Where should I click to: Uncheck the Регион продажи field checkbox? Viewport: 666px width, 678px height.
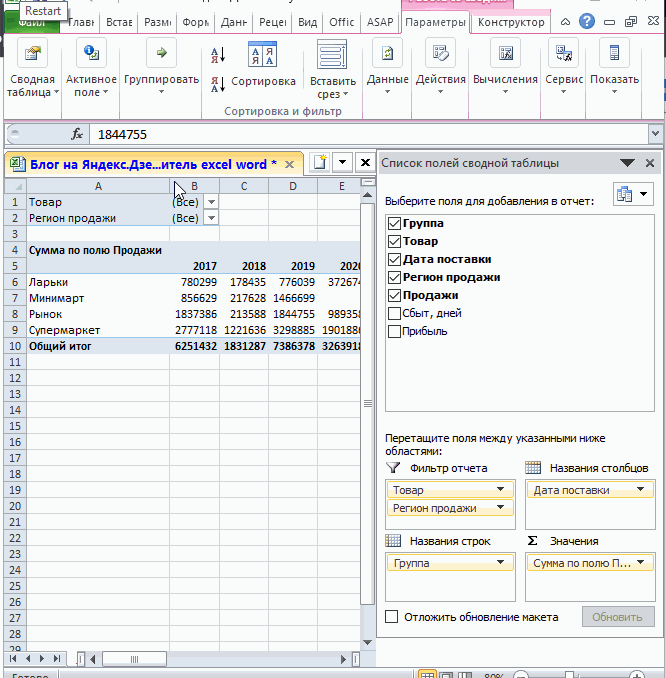coord(394,277)
